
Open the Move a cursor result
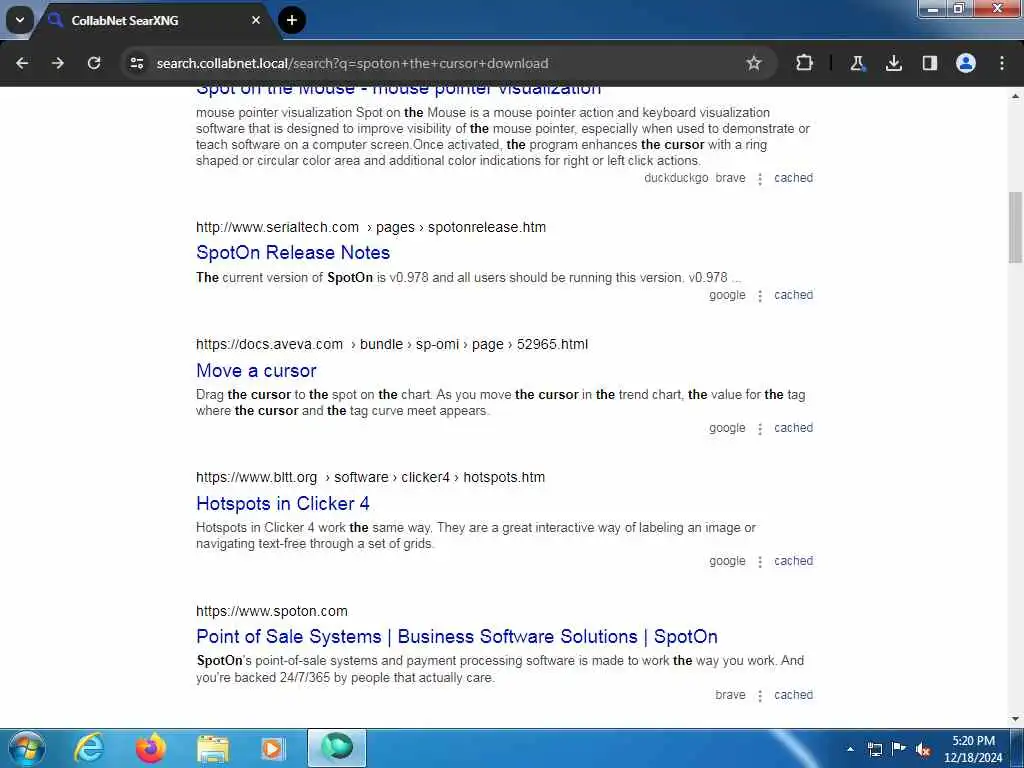pyautogui.click(x=256, y=371)
